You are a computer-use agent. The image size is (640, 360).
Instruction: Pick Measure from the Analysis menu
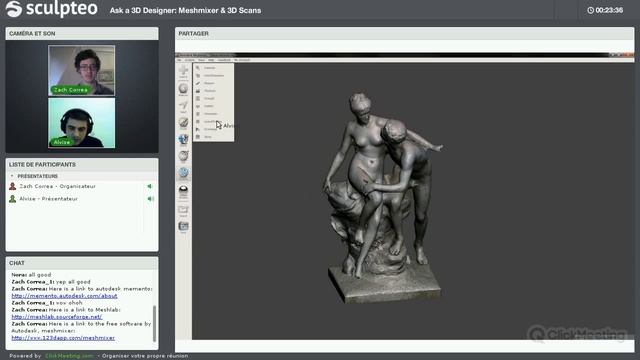[x=213, y=83]
